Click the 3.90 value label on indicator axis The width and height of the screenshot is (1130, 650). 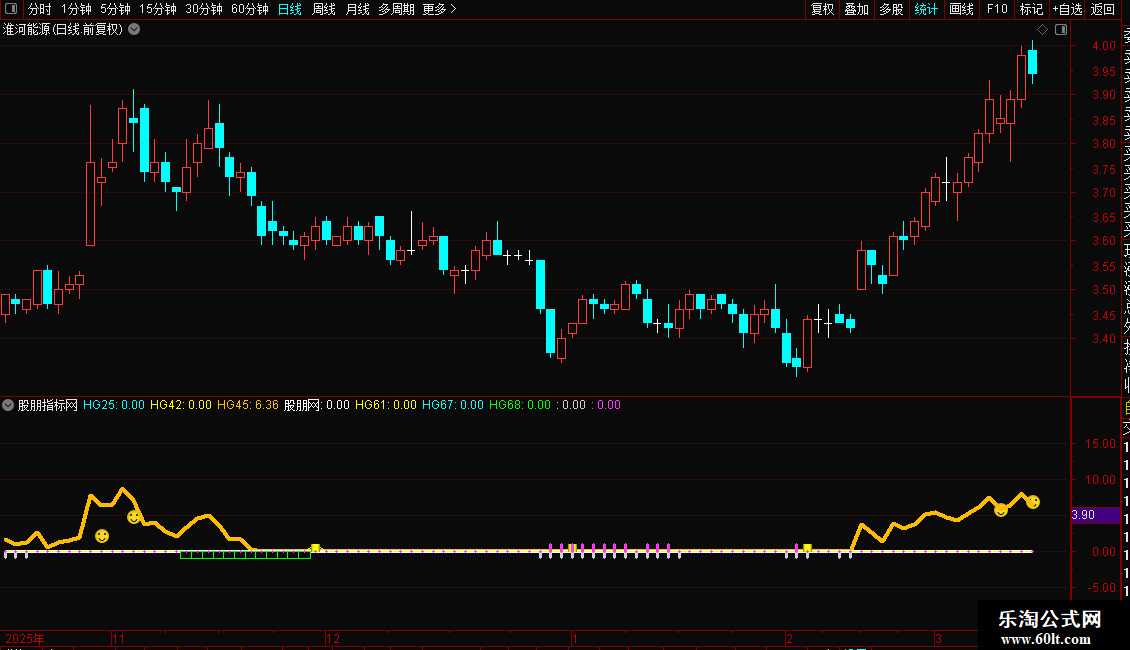tap(1083, 515)
